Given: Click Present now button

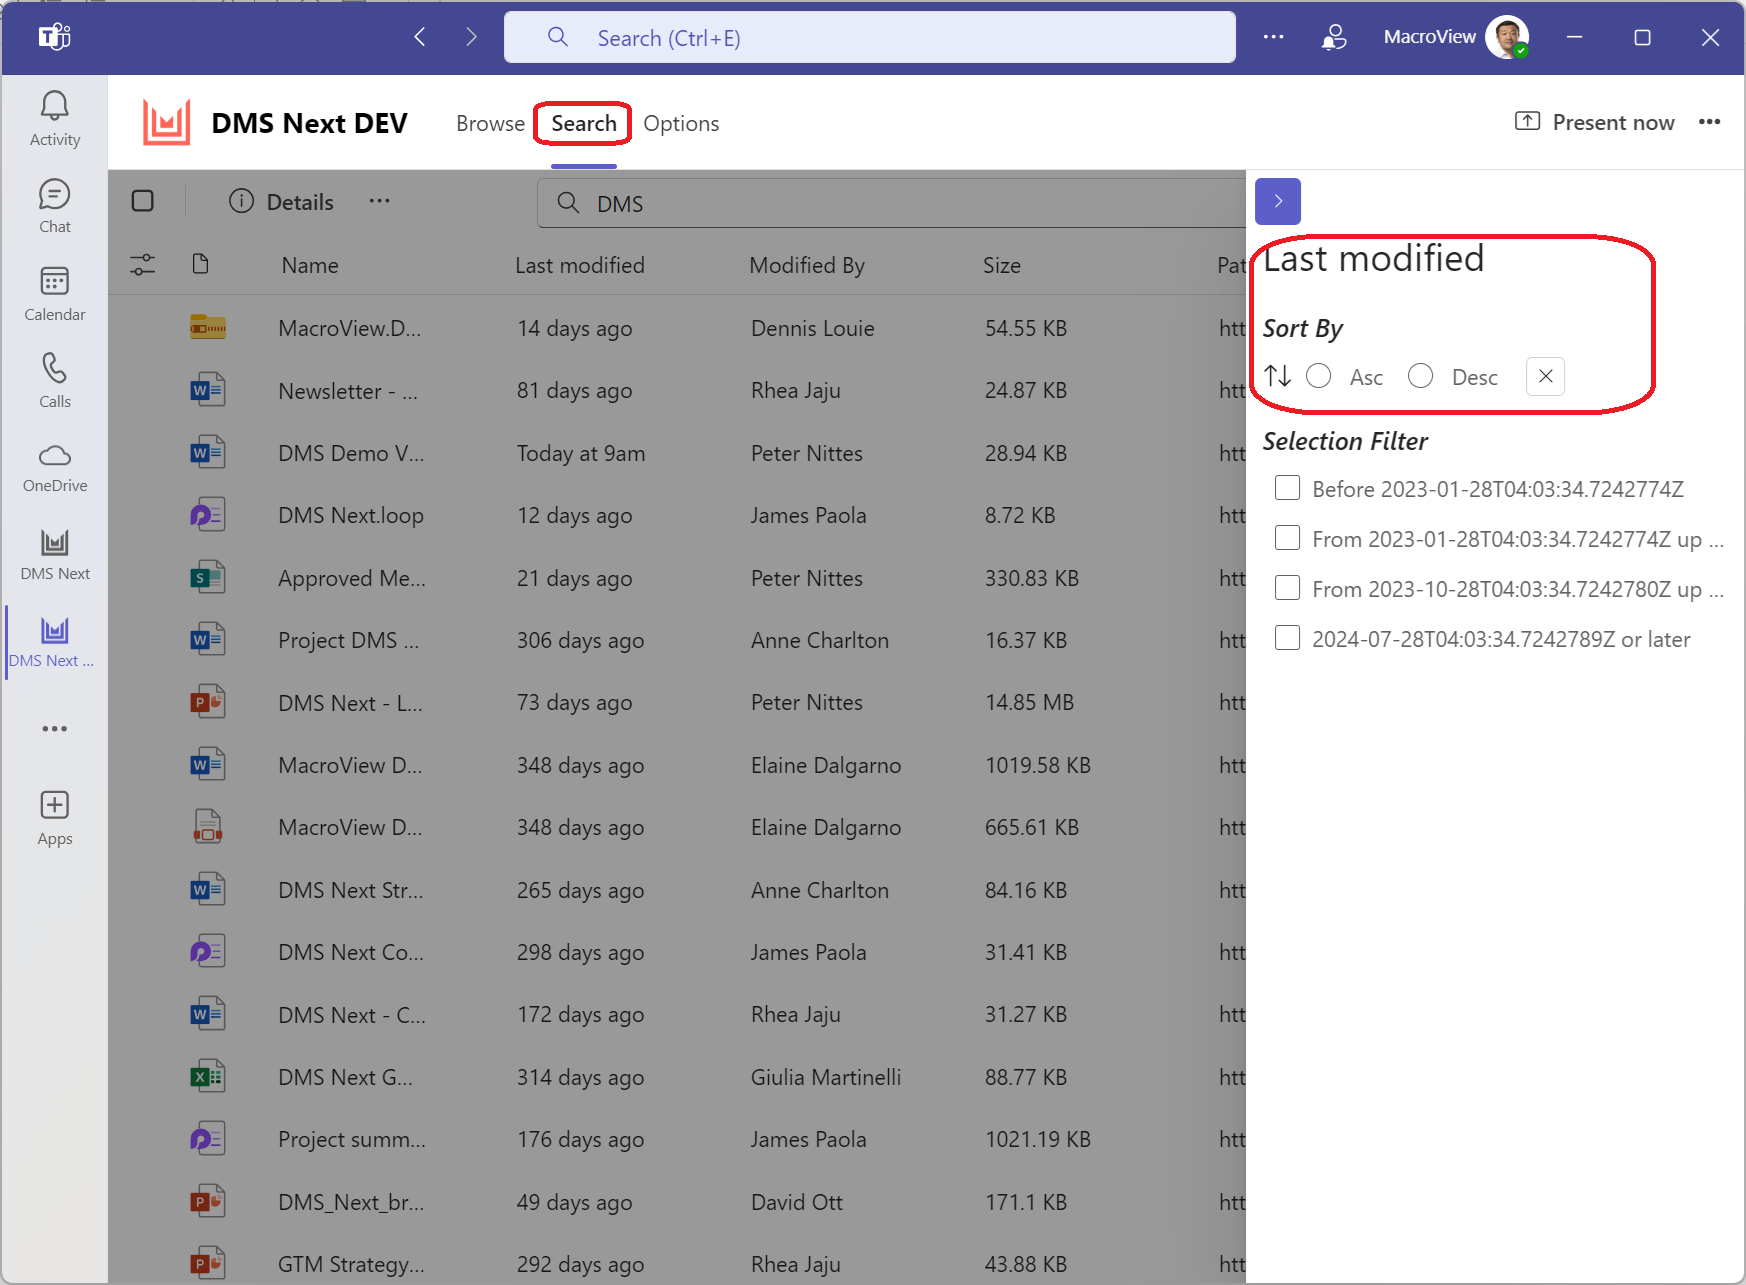Looking at the screenshot, I should click(x=1595, y=122).
